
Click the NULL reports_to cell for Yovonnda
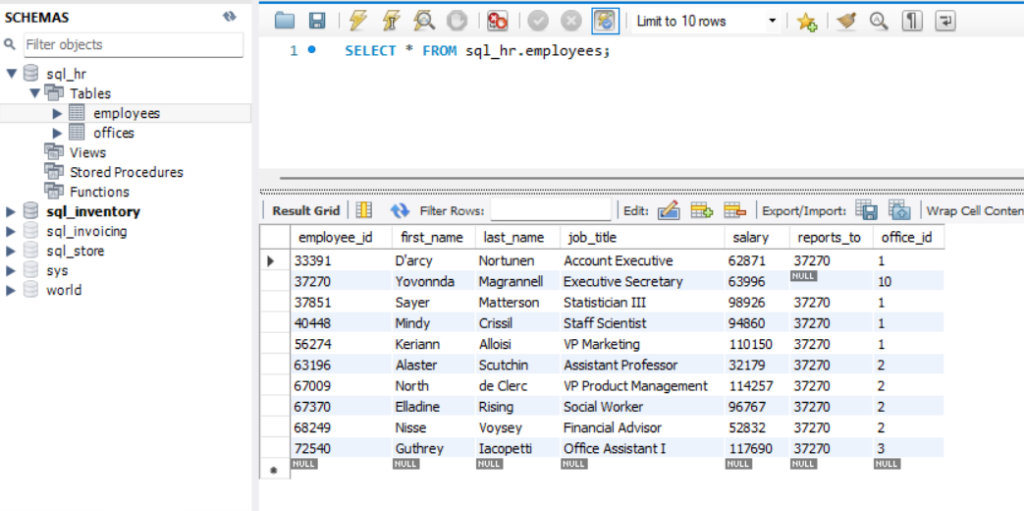[x=831, y=282]
